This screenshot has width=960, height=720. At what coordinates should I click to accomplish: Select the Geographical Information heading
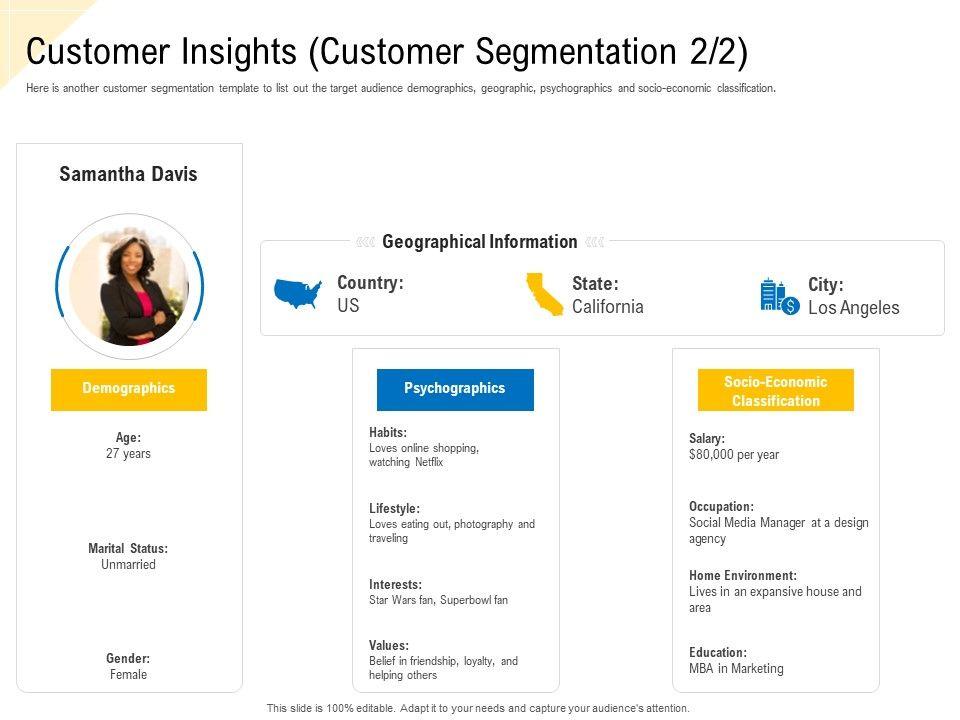tap(479, 242)
